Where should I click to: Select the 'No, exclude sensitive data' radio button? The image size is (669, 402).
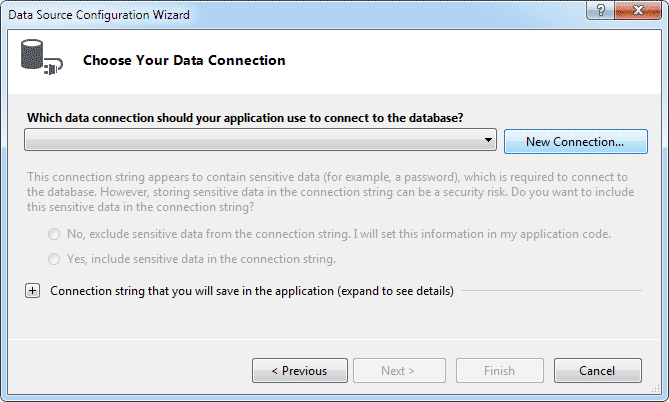(x=53, y=234)
